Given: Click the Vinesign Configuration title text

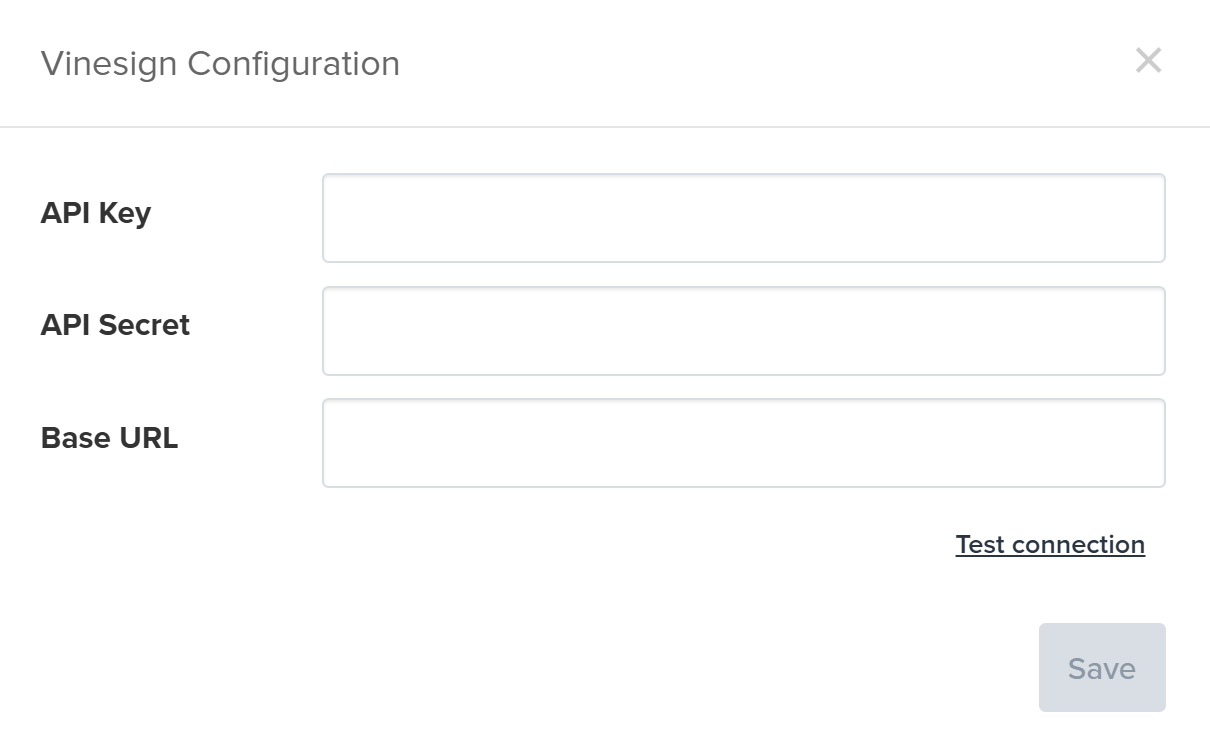Looking at the screenshot, I should click(x=220, y=64).
